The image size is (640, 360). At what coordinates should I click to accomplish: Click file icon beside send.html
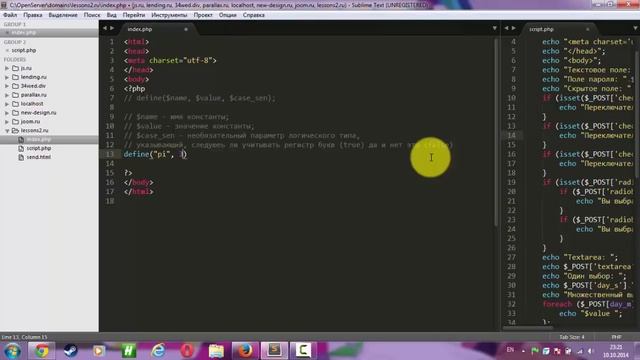[21, 157]
